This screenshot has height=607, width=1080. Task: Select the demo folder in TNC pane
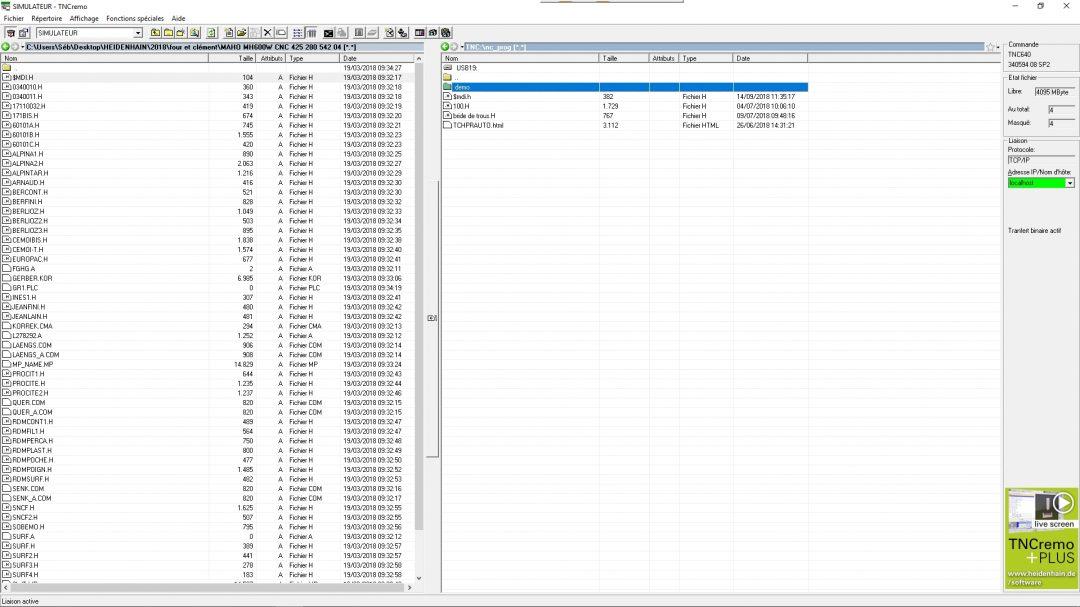462,88
